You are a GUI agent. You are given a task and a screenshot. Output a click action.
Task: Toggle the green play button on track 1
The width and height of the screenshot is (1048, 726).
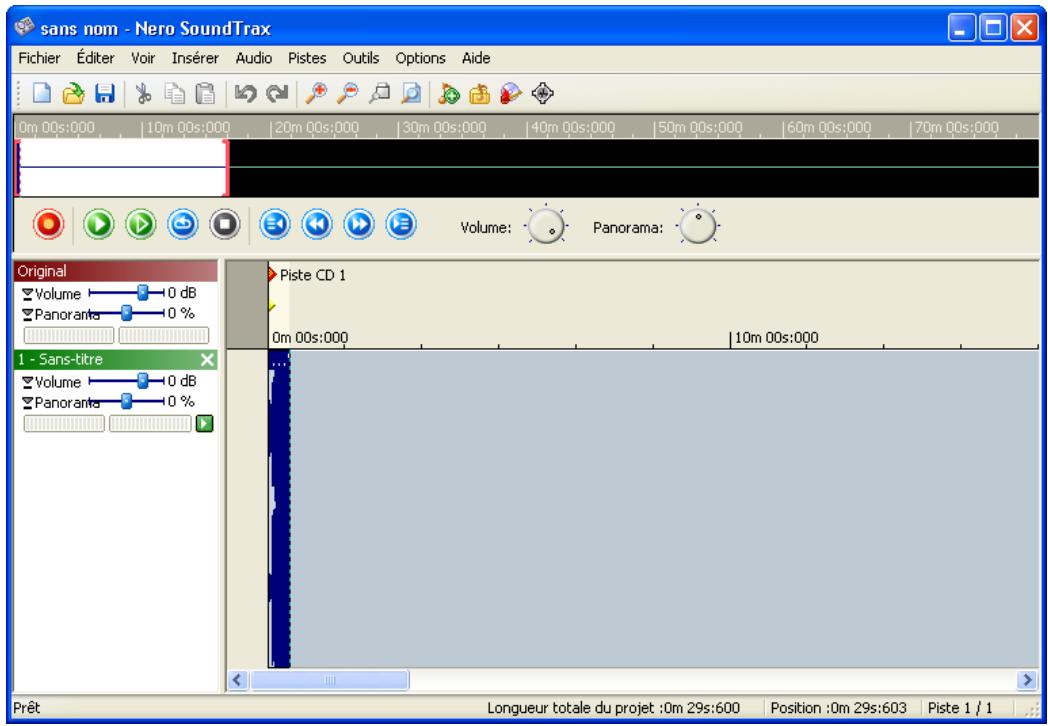coord(204,423)
